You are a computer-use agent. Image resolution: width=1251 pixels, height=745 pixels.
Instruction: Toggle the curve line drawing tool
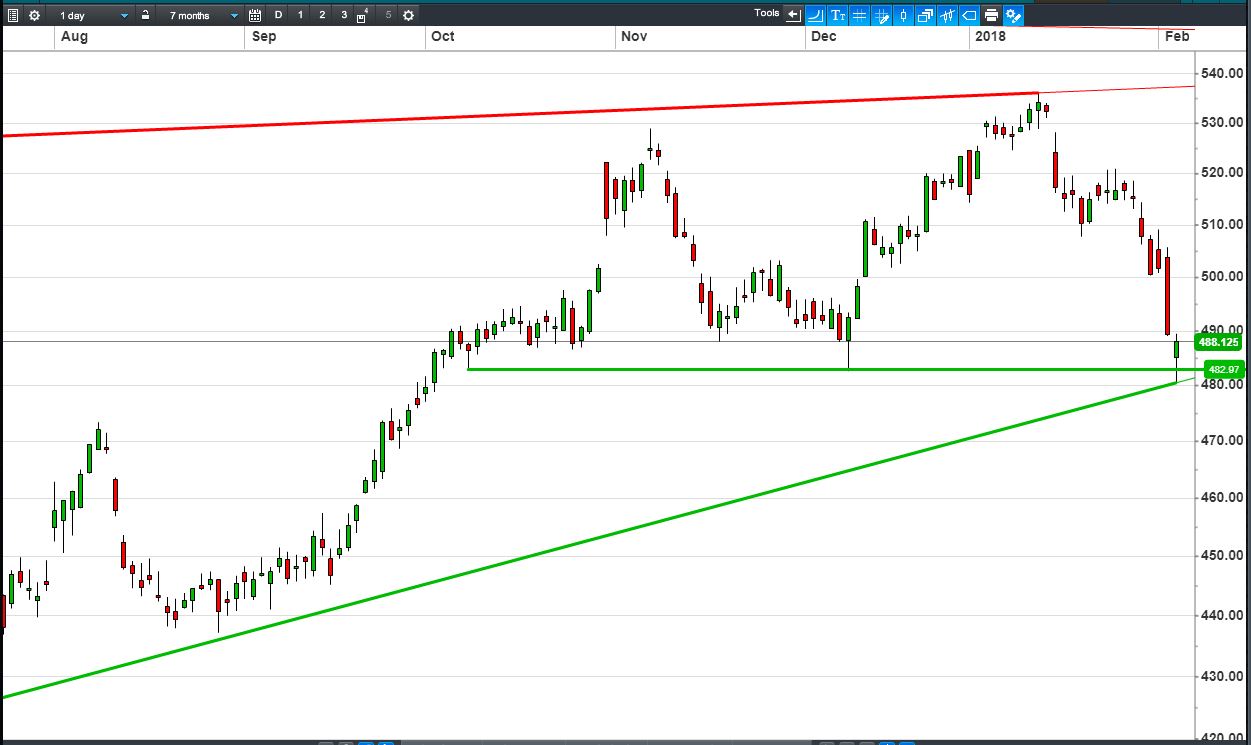pyautogui.click(x=815, y=15)
